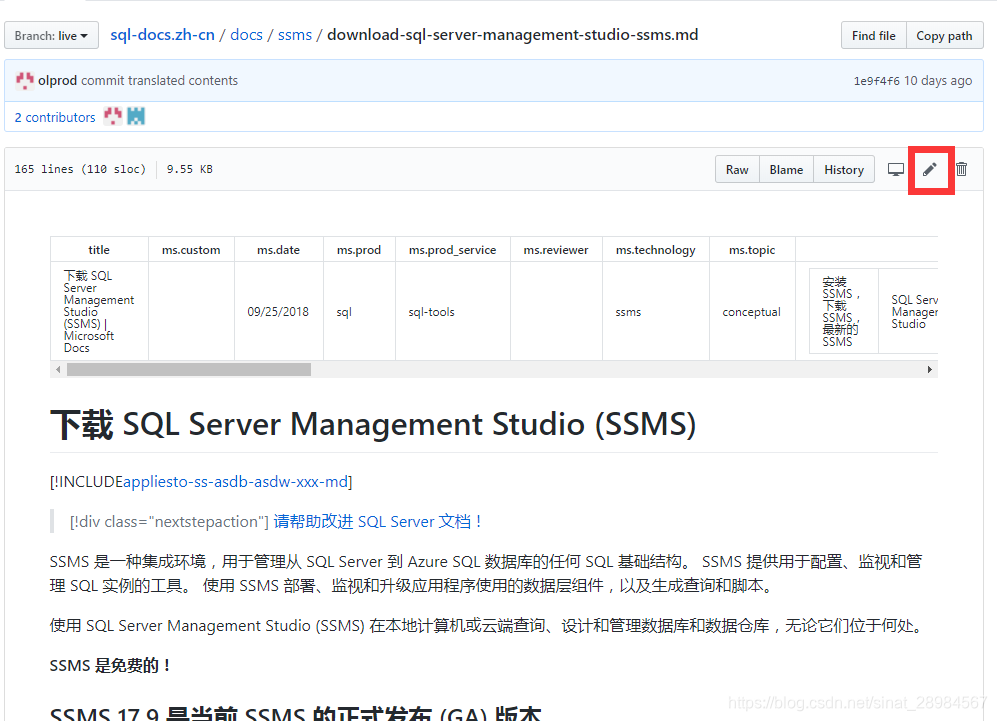The height and width of the screenshot is (721, 997).
Task: View Raw file content
Action: pyautogui.click(x=737, y=170)
